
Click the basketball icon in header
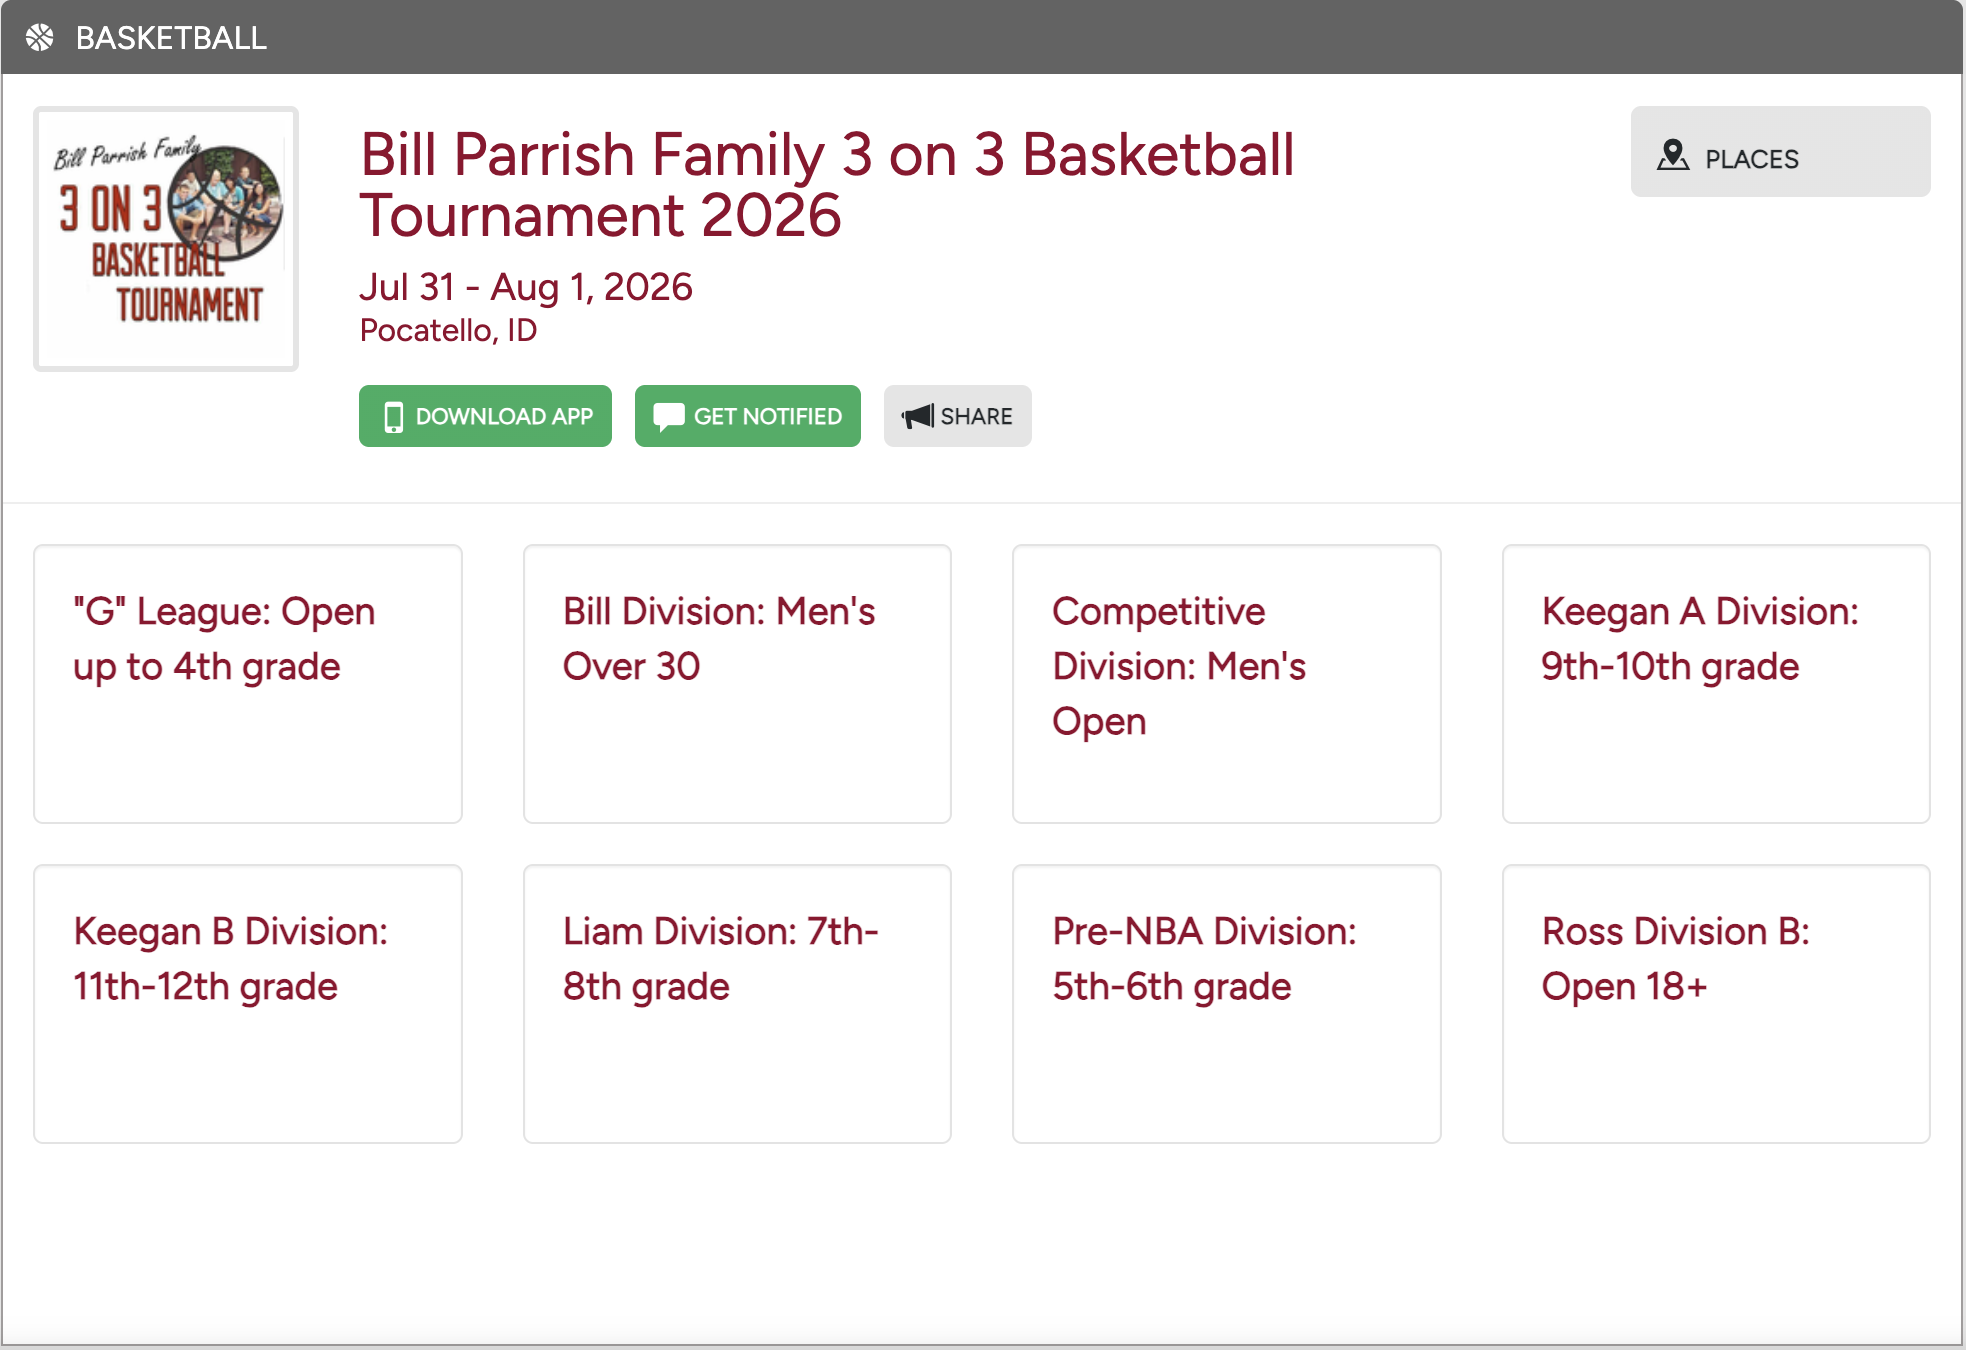(x=40, y=38)
